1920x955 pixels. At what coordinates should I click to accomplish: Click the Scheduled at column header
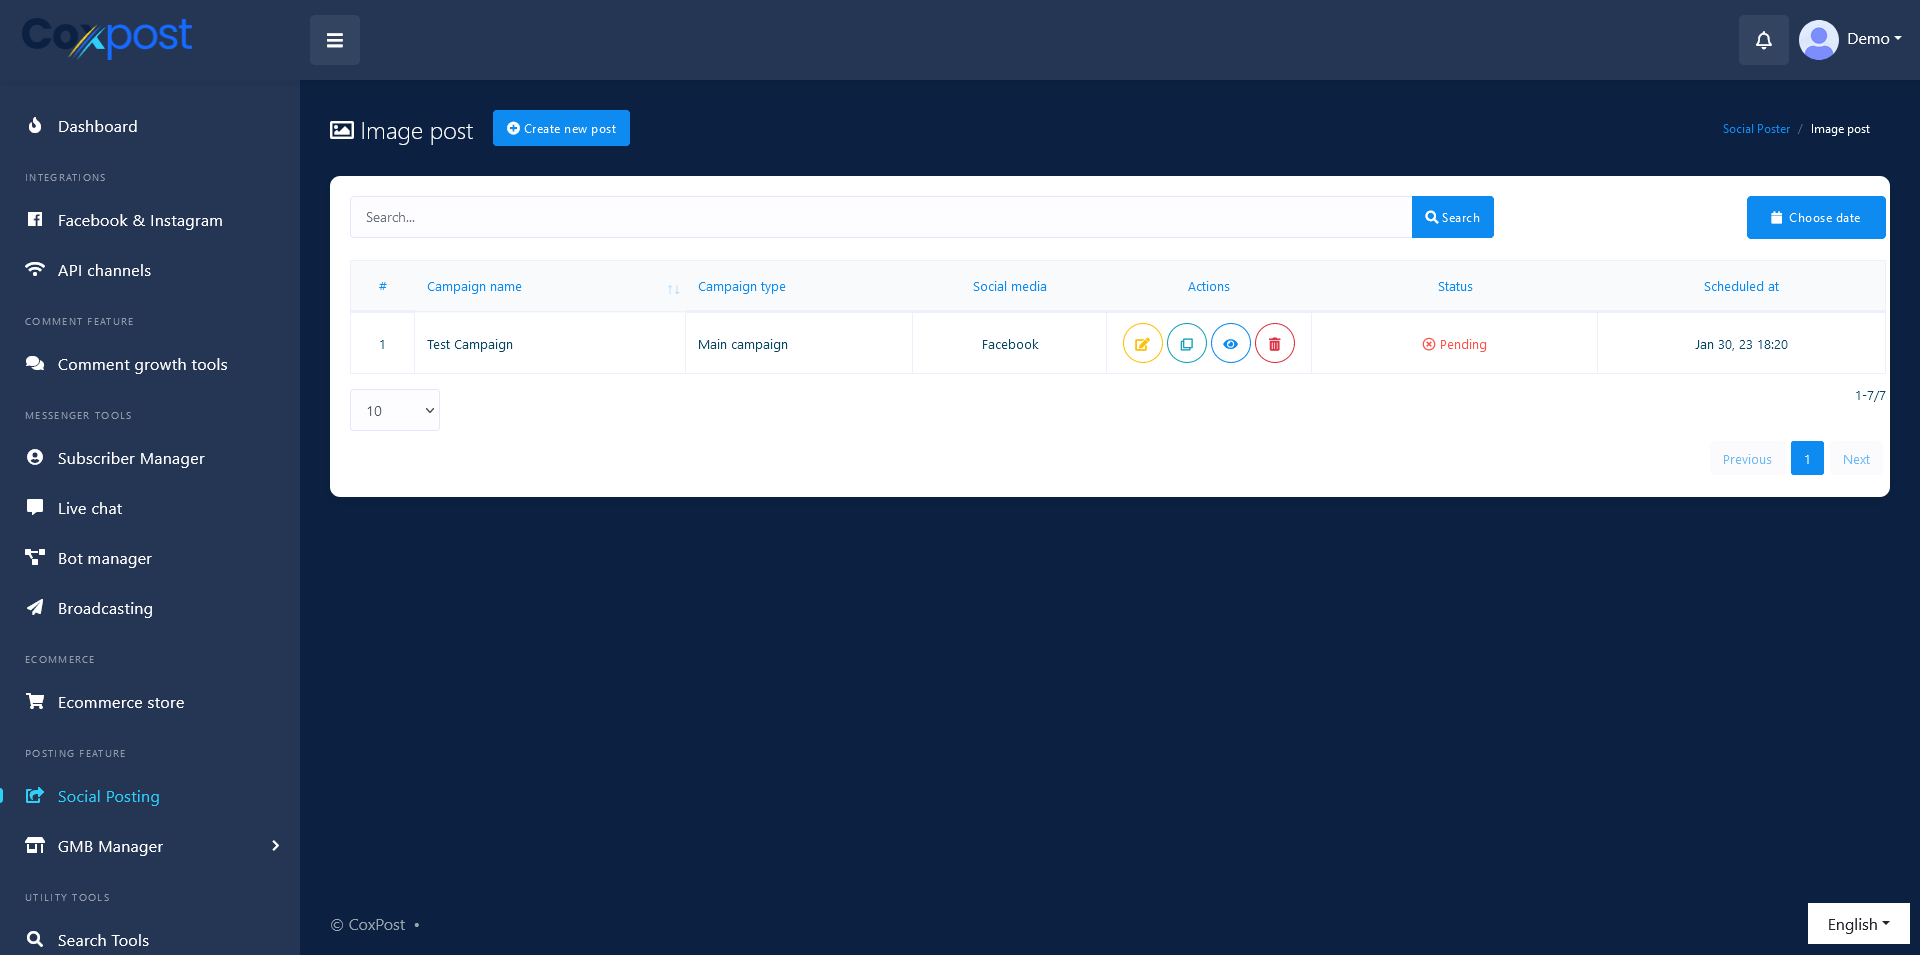[x=1741, y=287]
